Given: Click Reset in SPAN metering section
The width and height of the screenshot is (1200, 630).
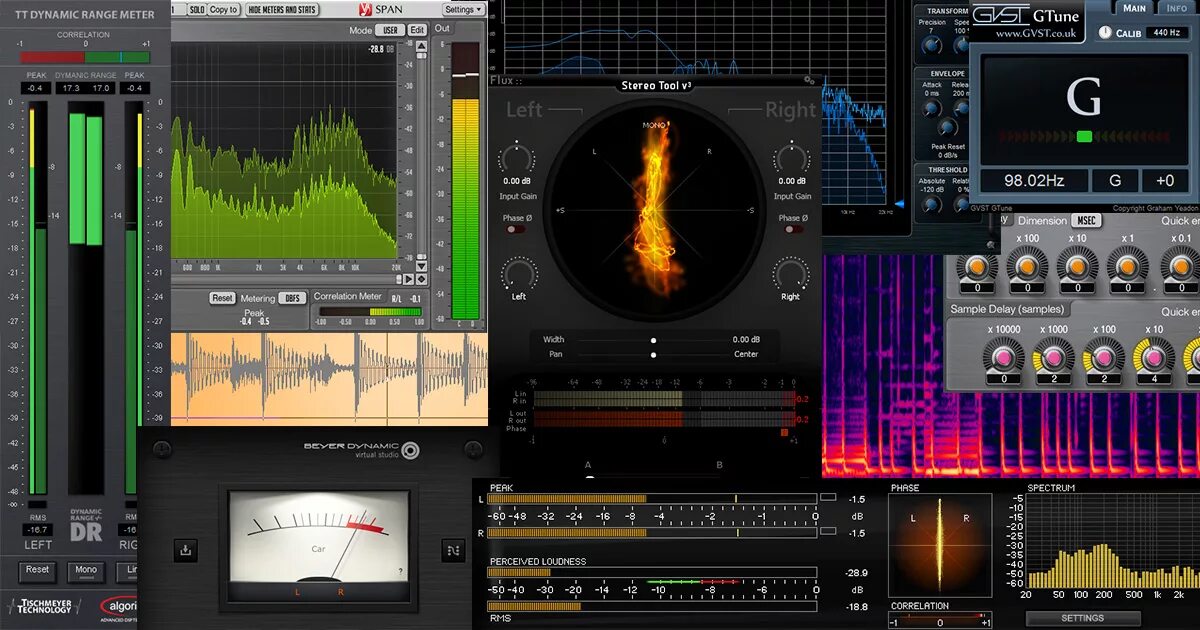Looking at the screenshot, I should click(x=222, y=298).
